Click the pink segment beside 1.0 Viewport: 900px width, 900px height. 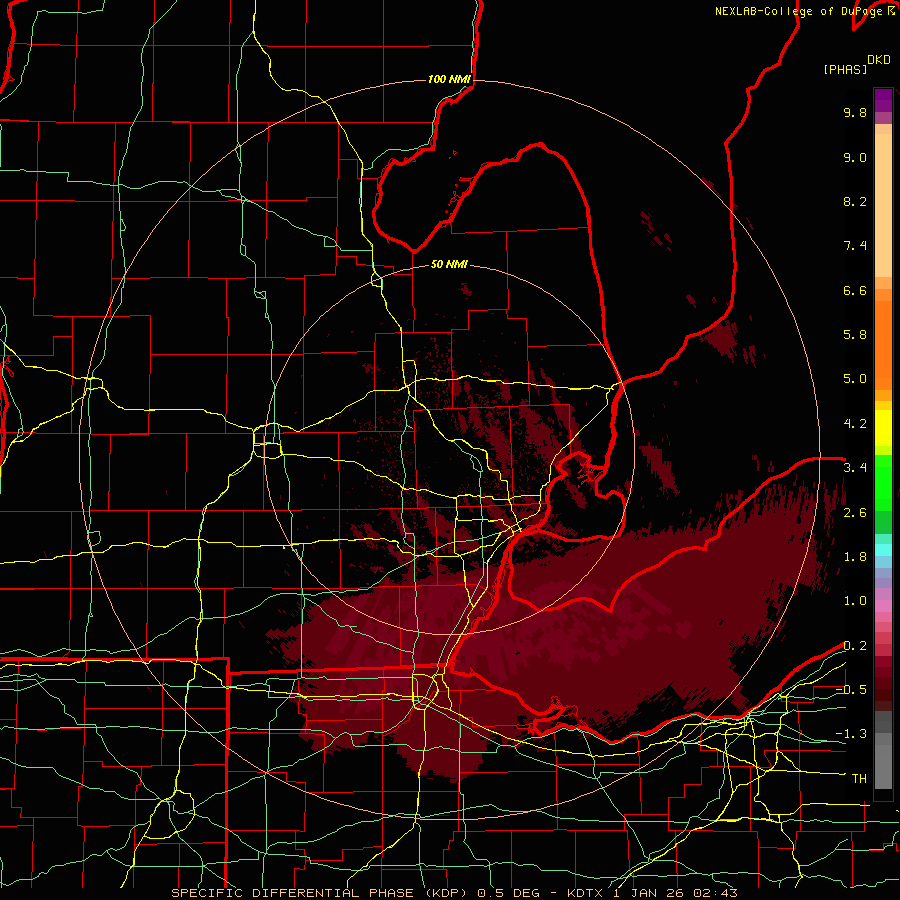click(883, 606)
